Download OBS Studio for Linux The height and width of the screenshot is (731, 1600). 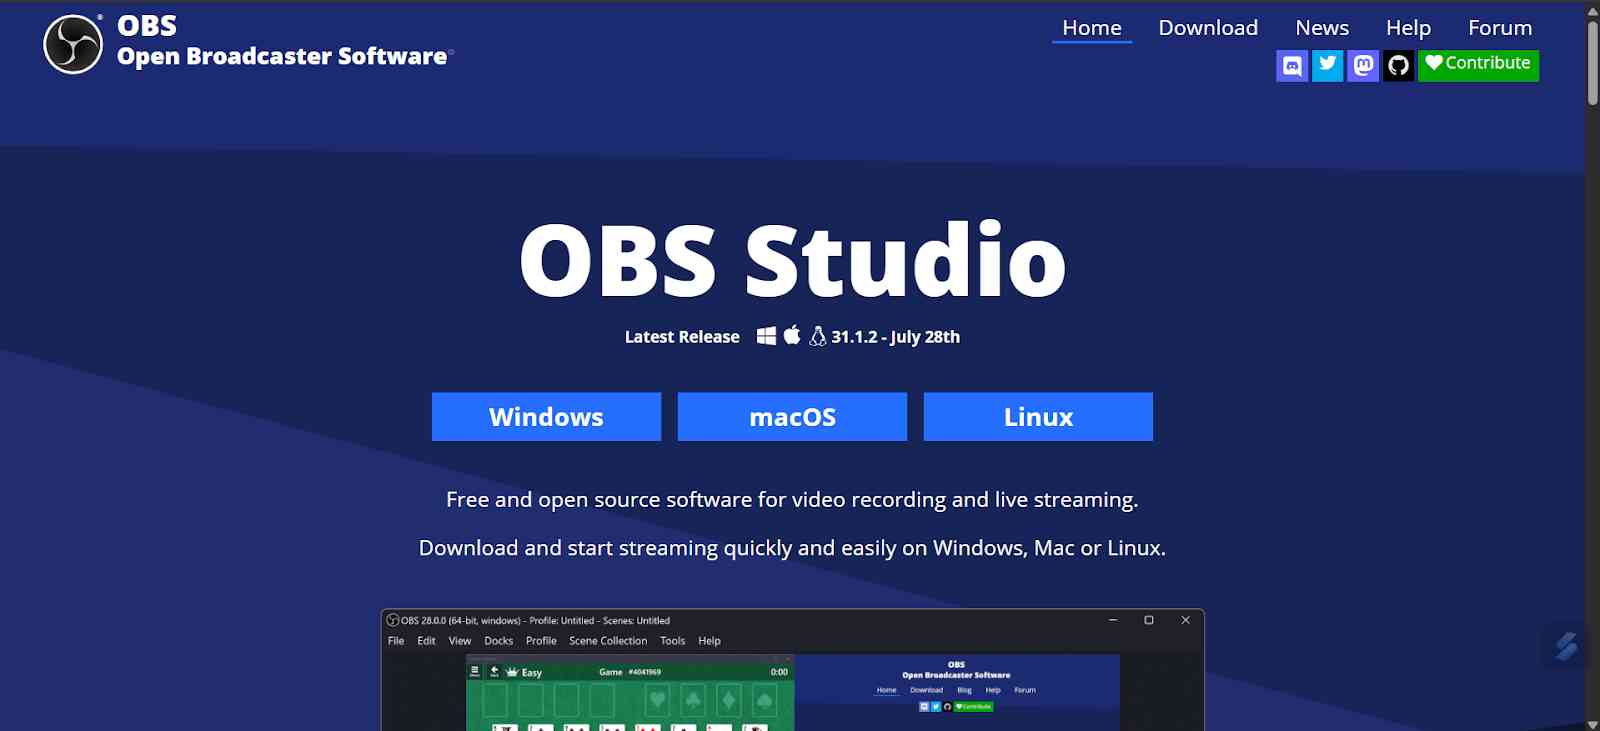point(1038,417)
